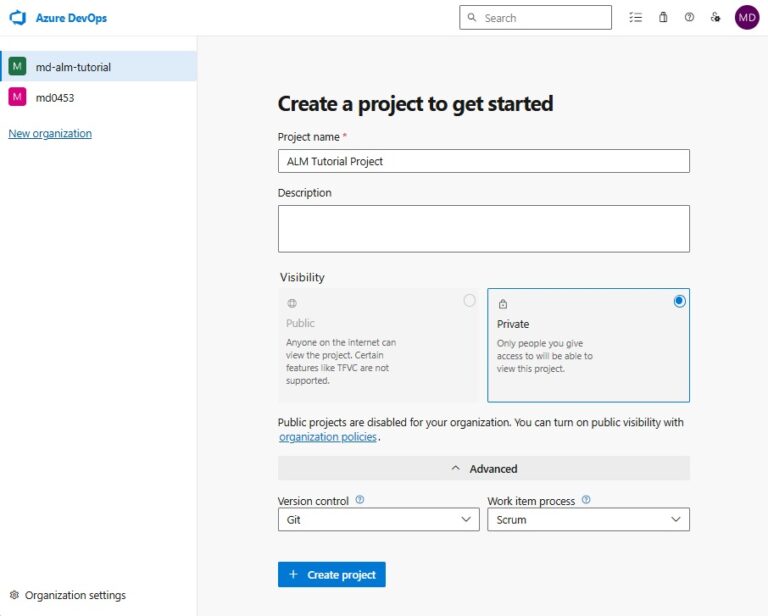Open the organization policies link
This screenshot has width=768, height=616.
[x=328, y=437]
